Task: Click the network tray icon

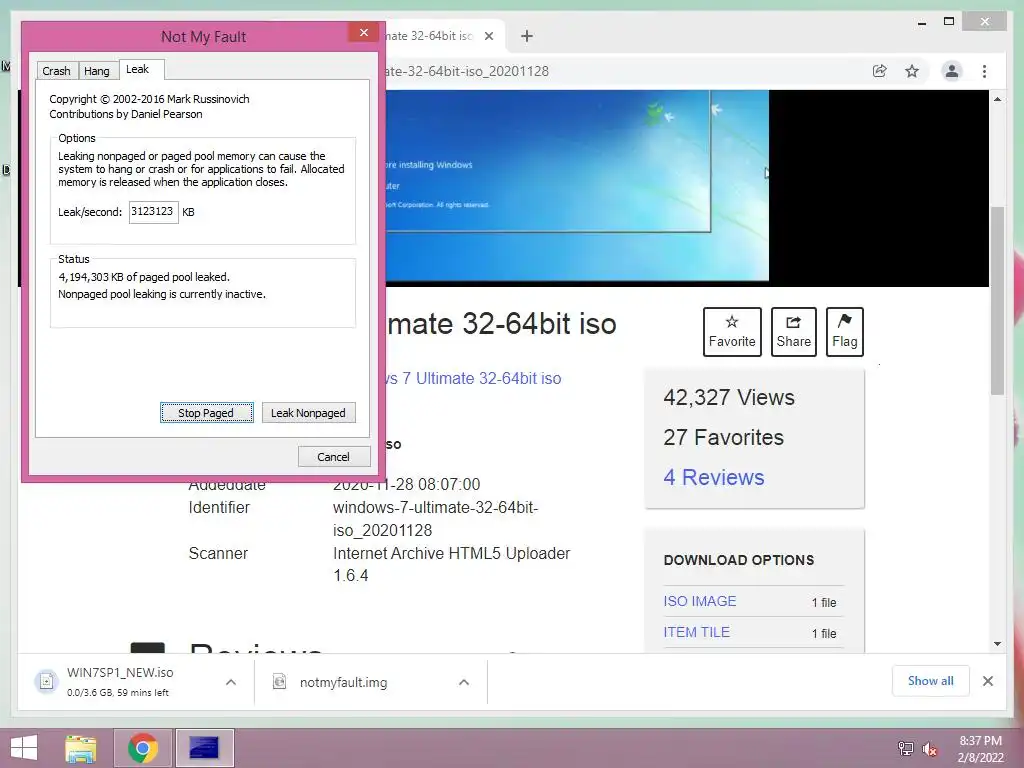Action: (906, 748)
